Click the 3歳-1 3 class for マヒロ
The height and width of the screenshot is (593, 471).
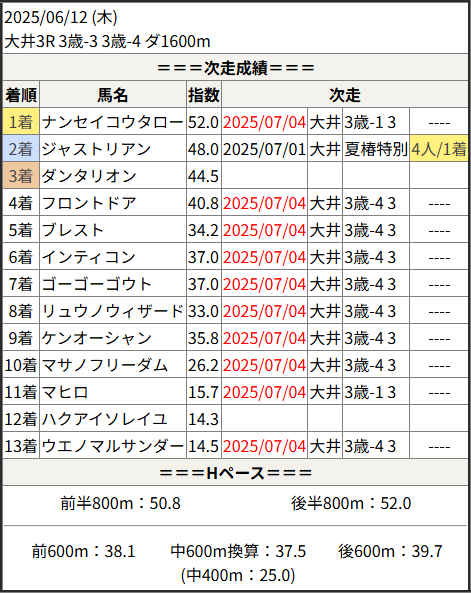point(370,392)
